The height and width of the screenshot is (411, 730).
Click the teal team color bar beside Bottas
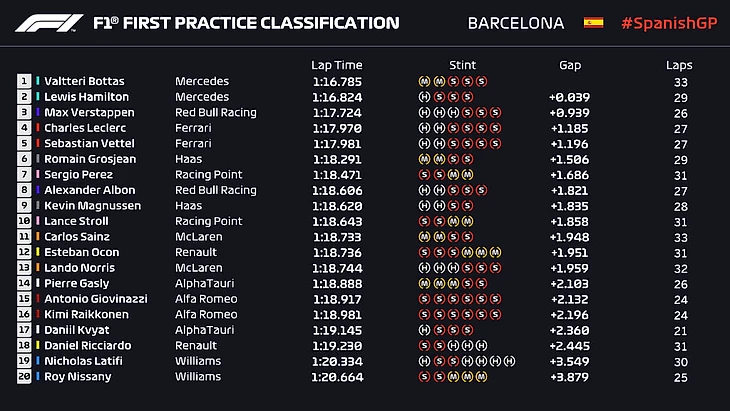[38, 81]
